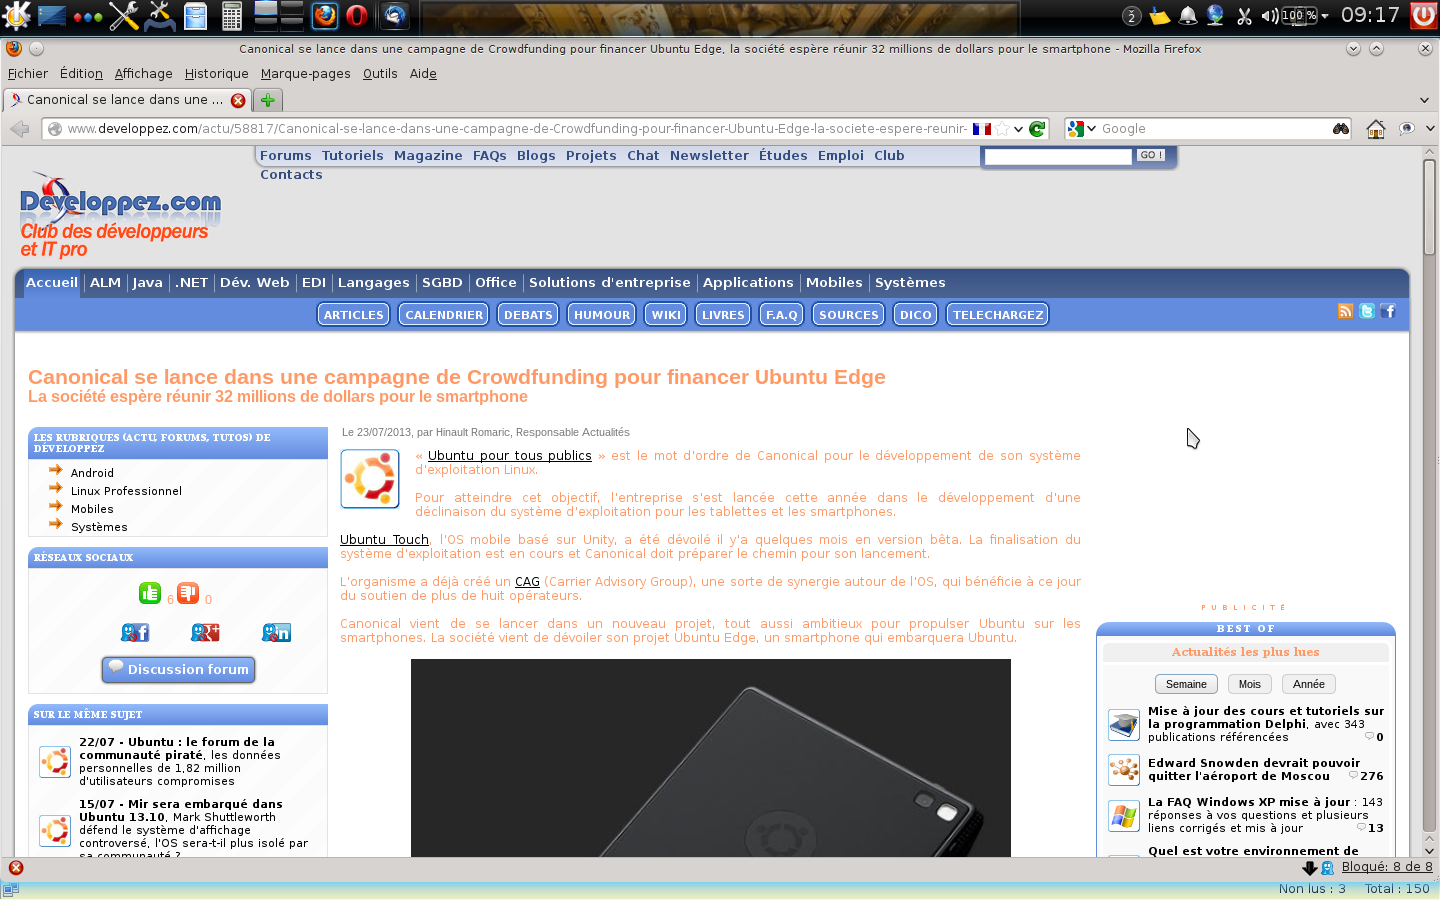Open the KDE application launcher menu
The height and width of the screenshot is (900, 1440).
16,16
